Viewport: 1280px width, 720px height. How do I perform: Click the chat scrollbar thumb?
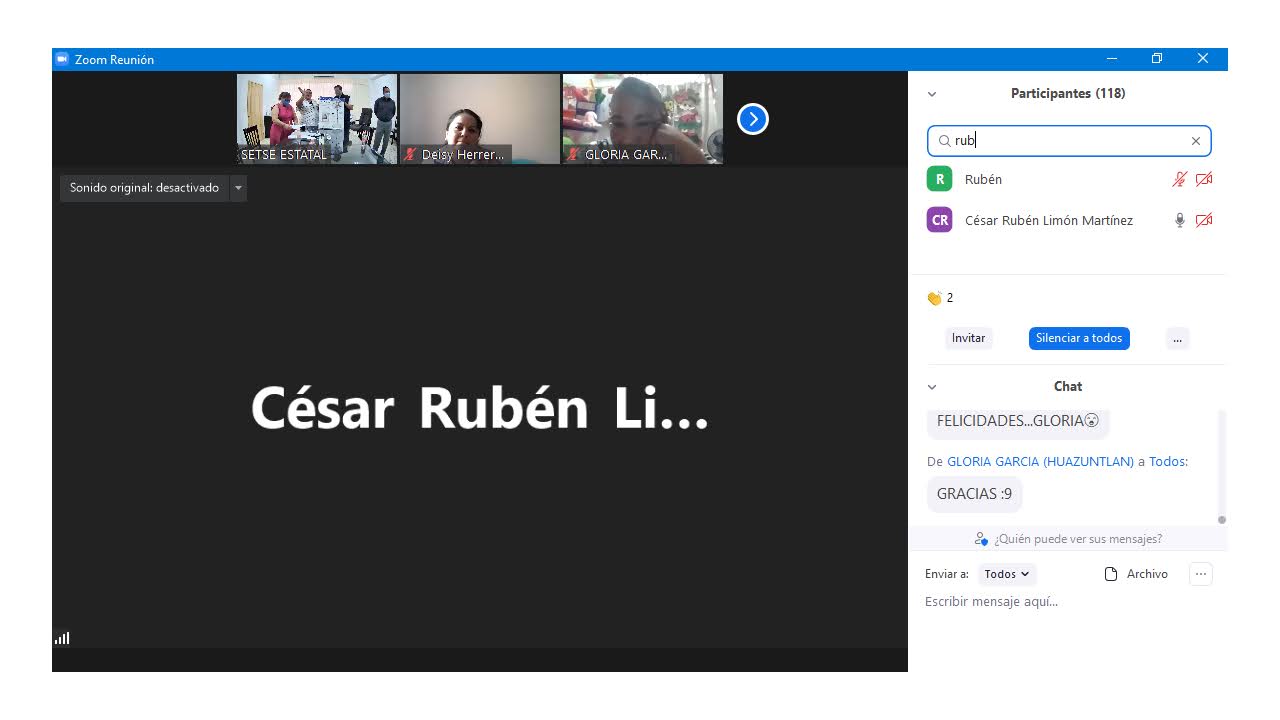click(x=1222, y=519)
